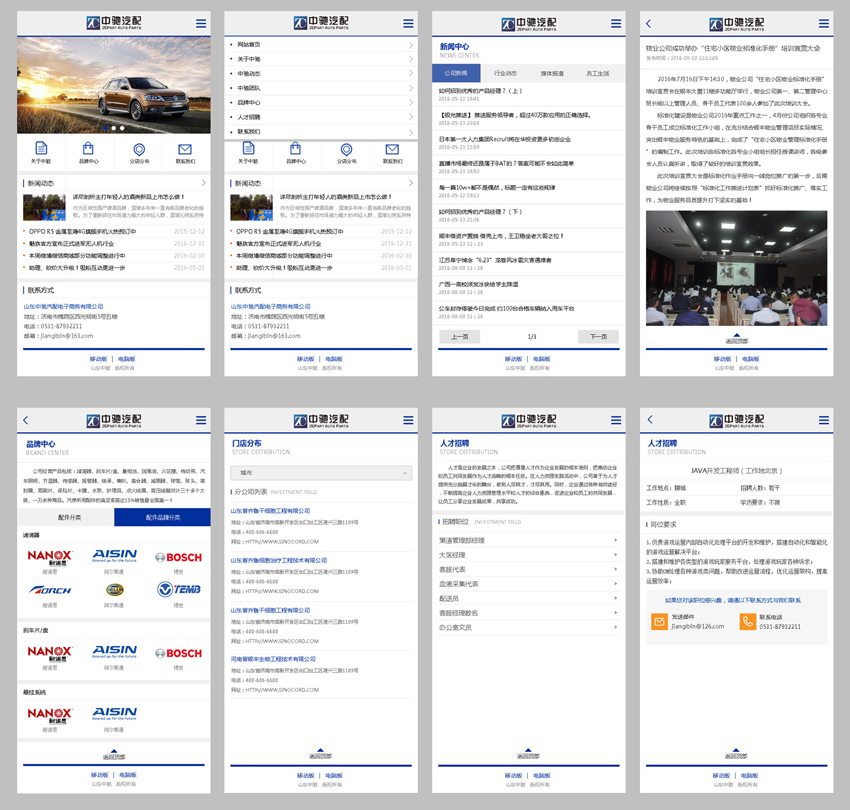
Task: Expand the 渠道管理部经理 job listing
Action: point(529,540)
